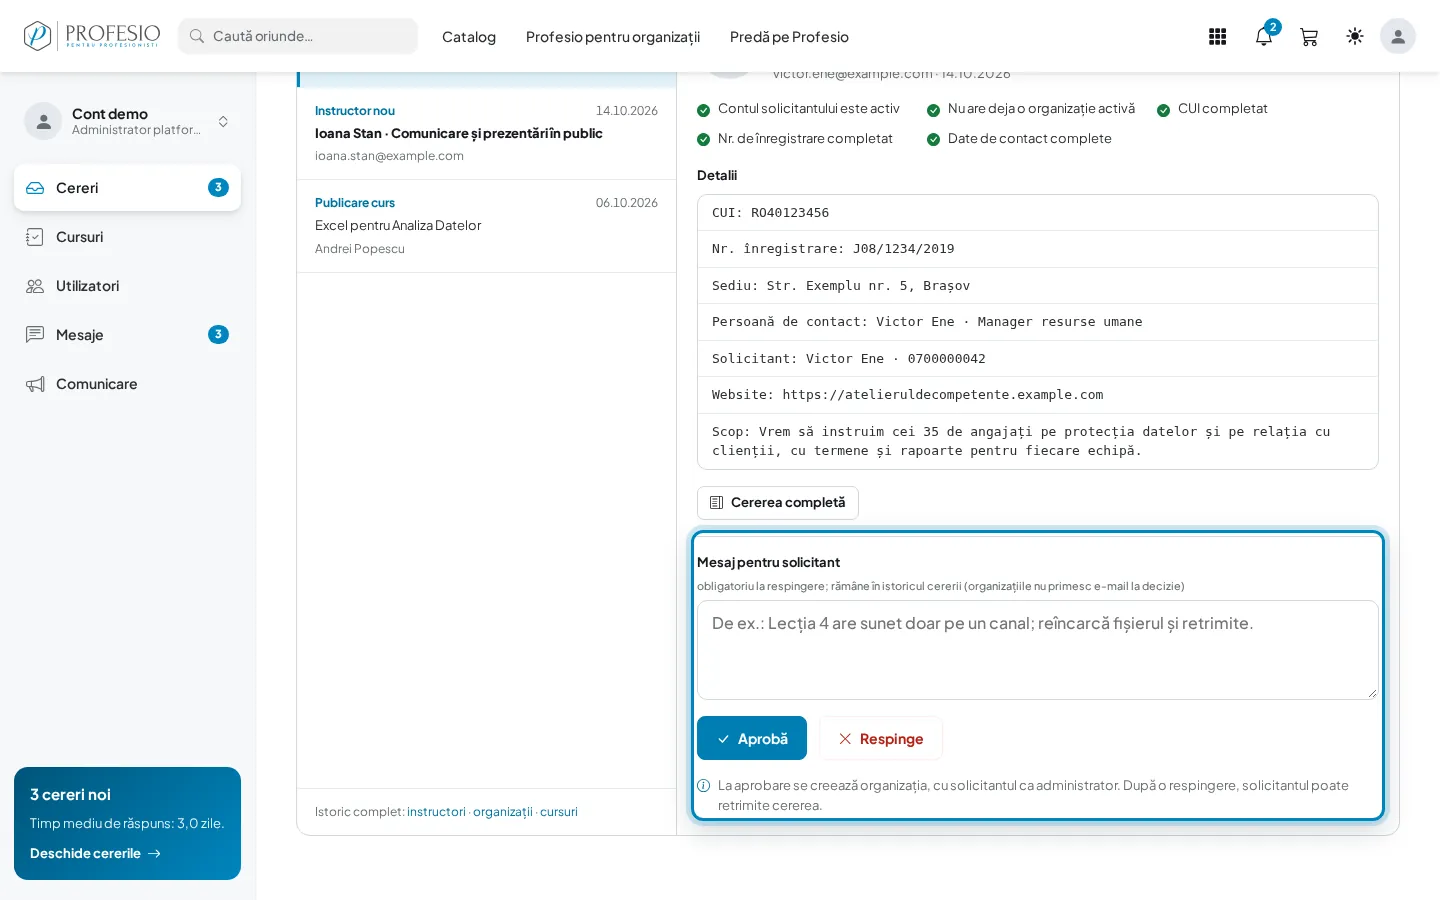Click check beside Contul solicitantului este activ
This screenshot has width=1440, height=900.
click(x=704, y=110)
